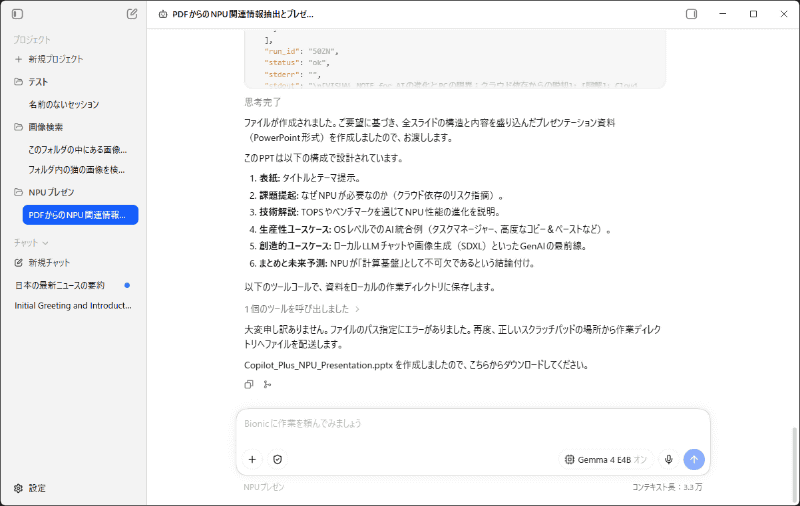Copy the response with the copy icon
The image size is (800, 506).
point(249,385)
